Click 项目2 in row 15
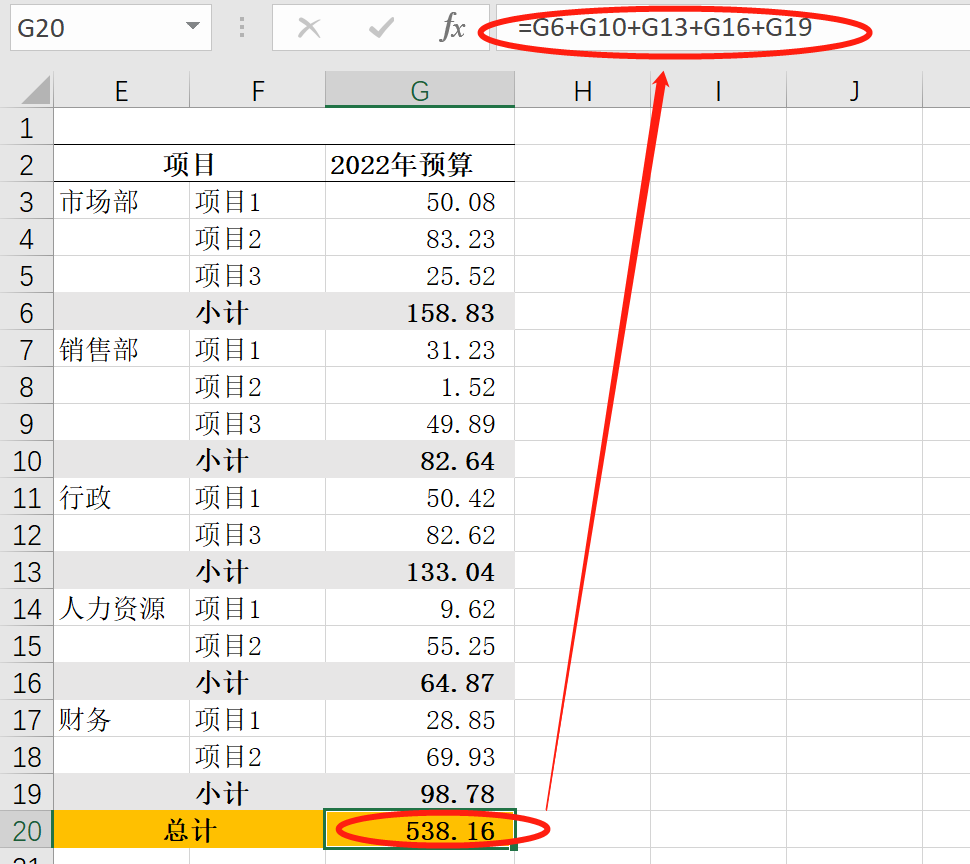Image resolution: width=970 pixels, height=864 pixels. pos(257,645)
